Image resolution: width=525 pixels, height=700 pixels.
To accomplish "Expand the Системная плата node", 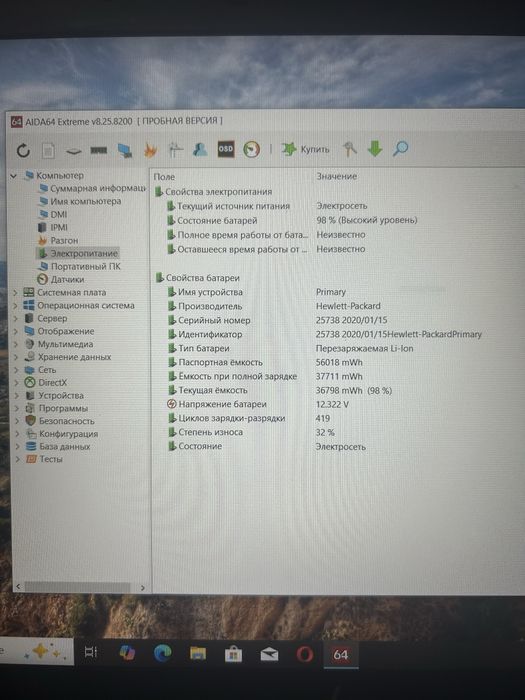I will [15, 293].
